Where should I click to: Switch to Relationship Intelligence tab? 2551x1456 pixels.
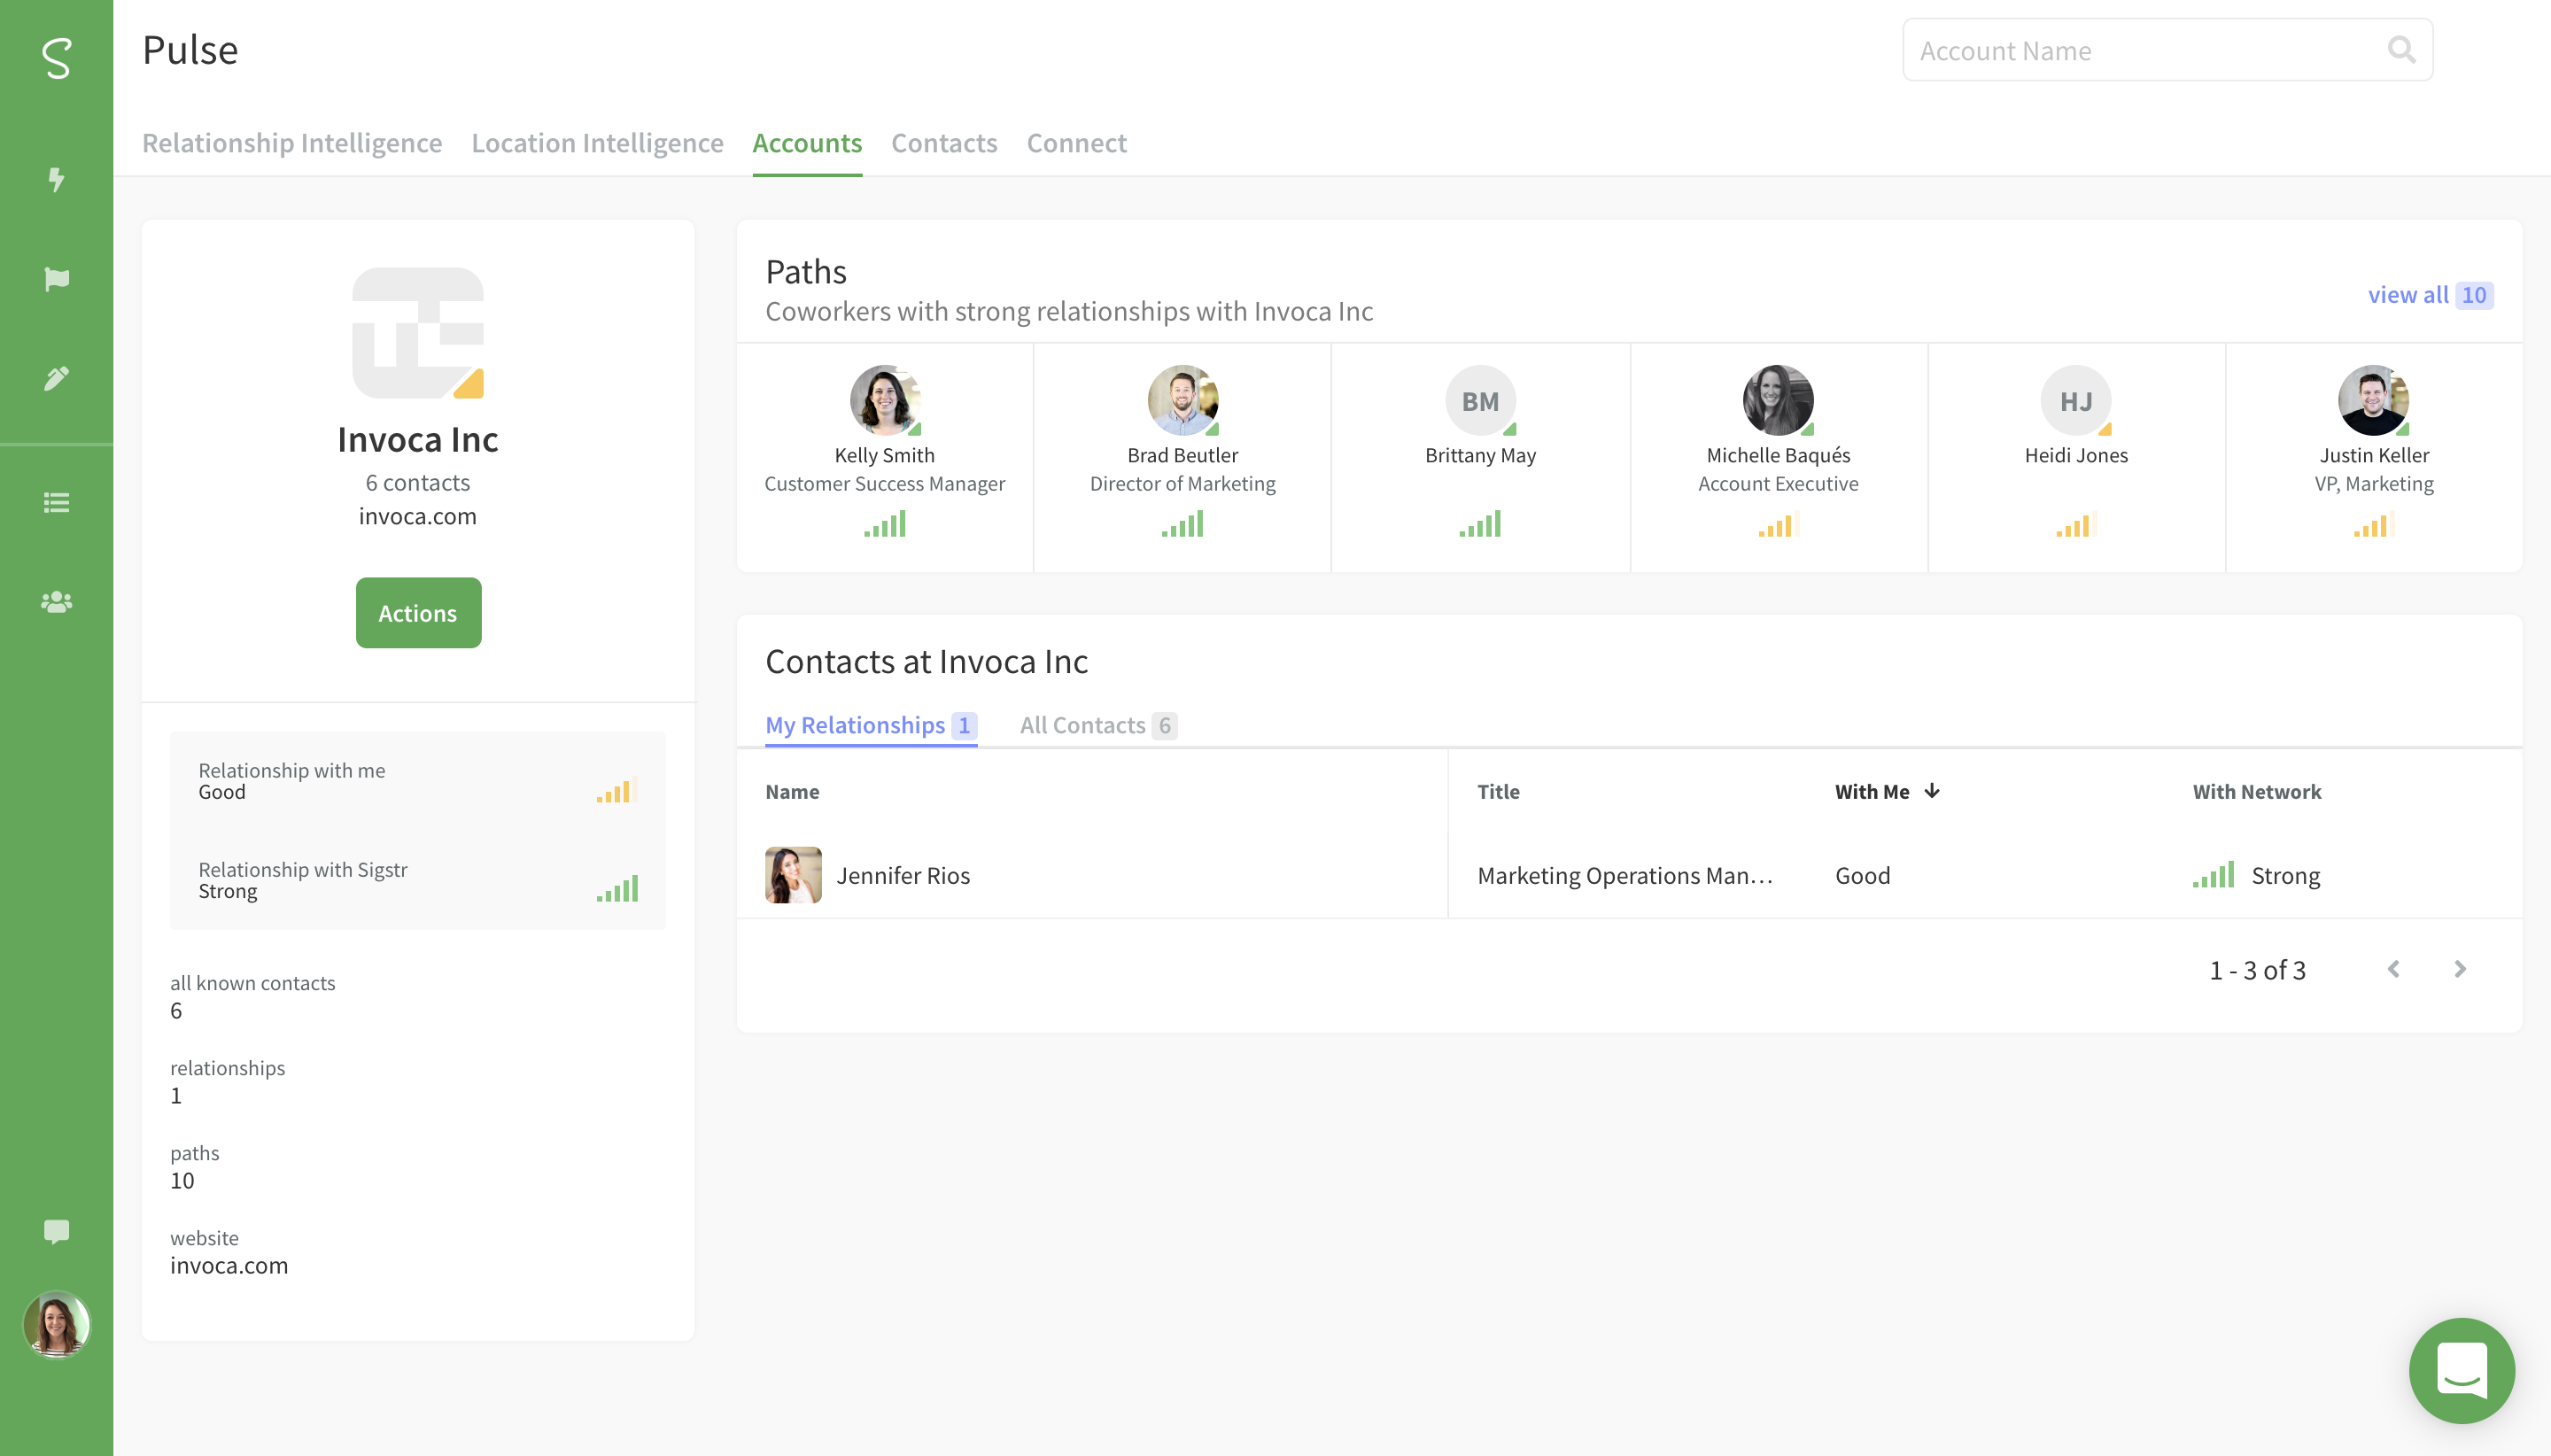pyautogui.click(x=292, y=143)
